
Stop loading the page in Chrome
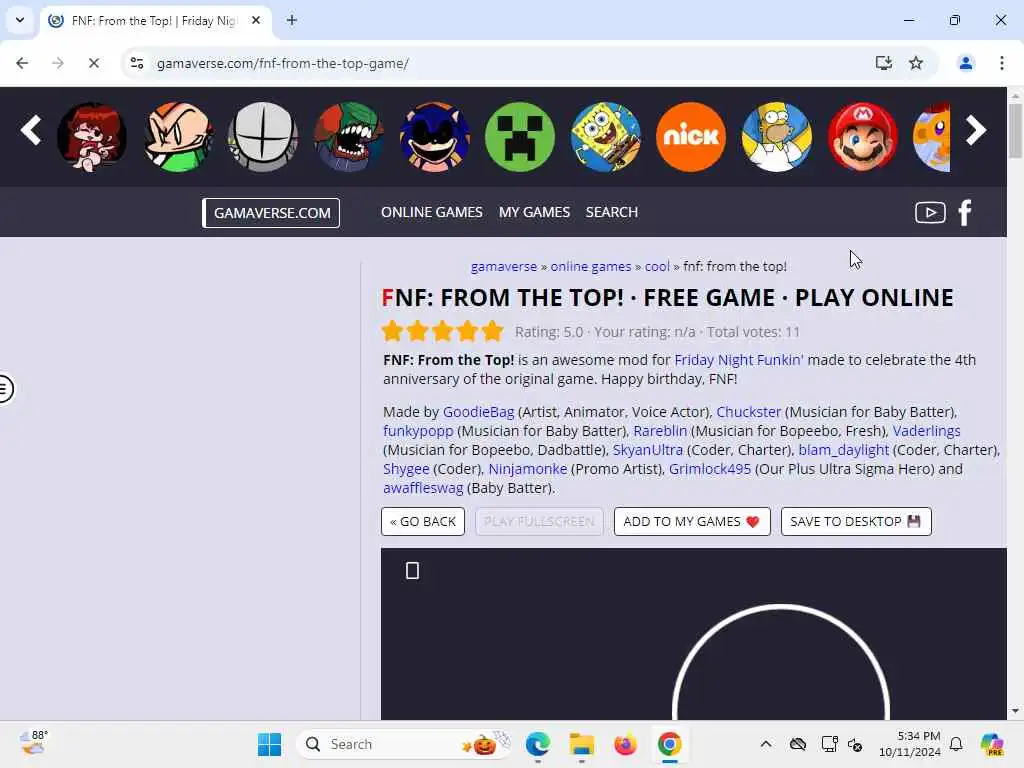(93, 63)
